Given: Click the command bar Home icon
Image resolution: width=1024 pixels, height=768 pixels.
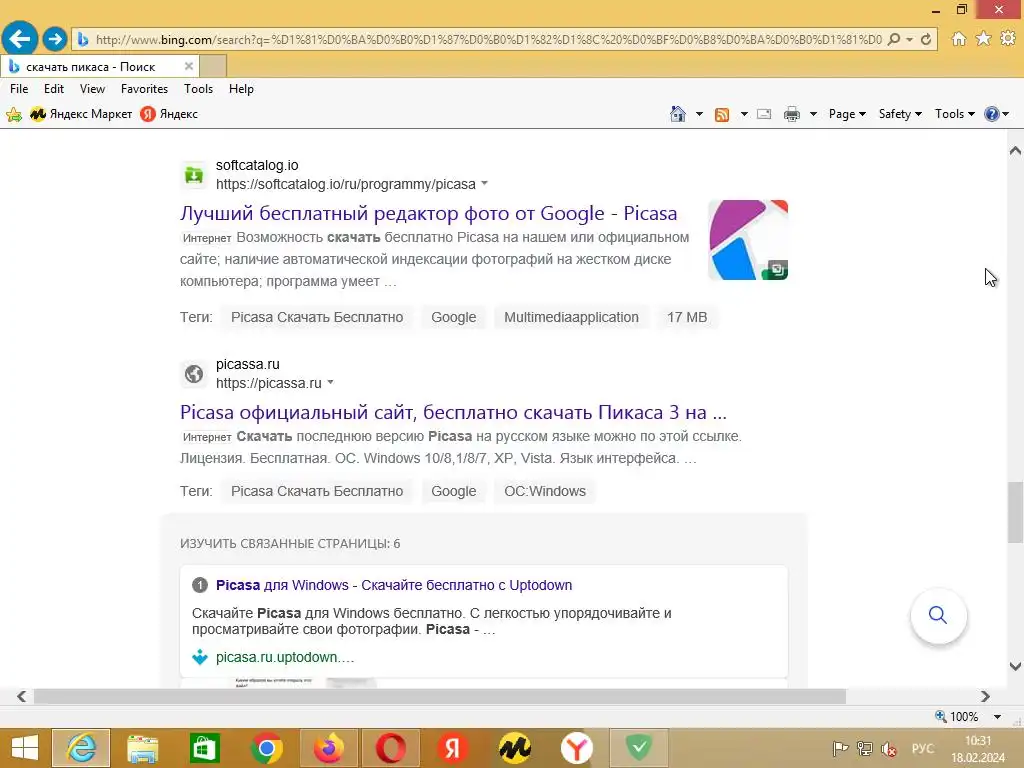Looking at the screenshot, I should pos(678,114).
